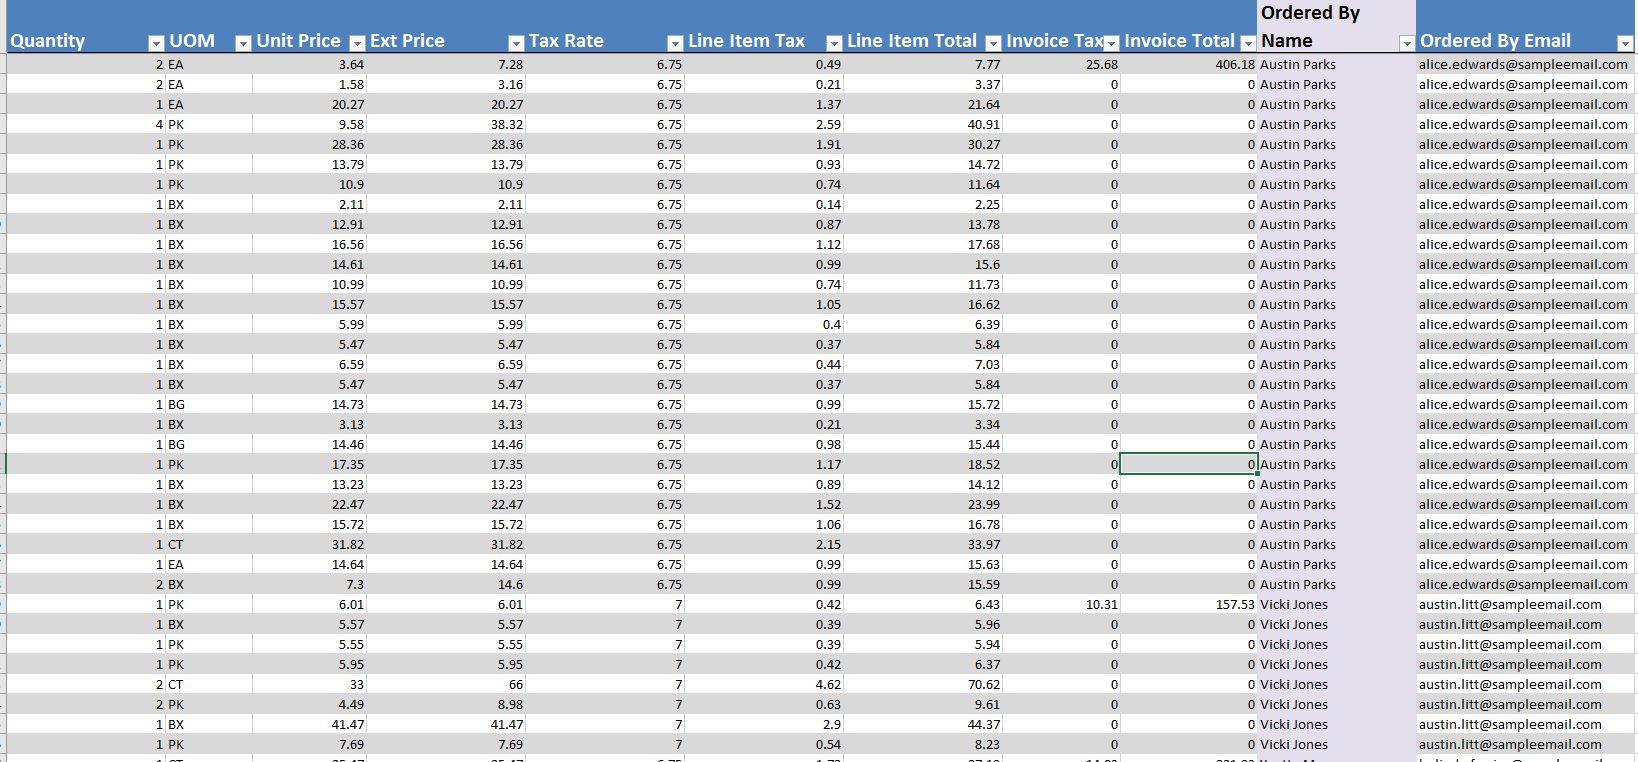
Task: Select Unit Price cell 41.47
Action: [x=309, y=724]
